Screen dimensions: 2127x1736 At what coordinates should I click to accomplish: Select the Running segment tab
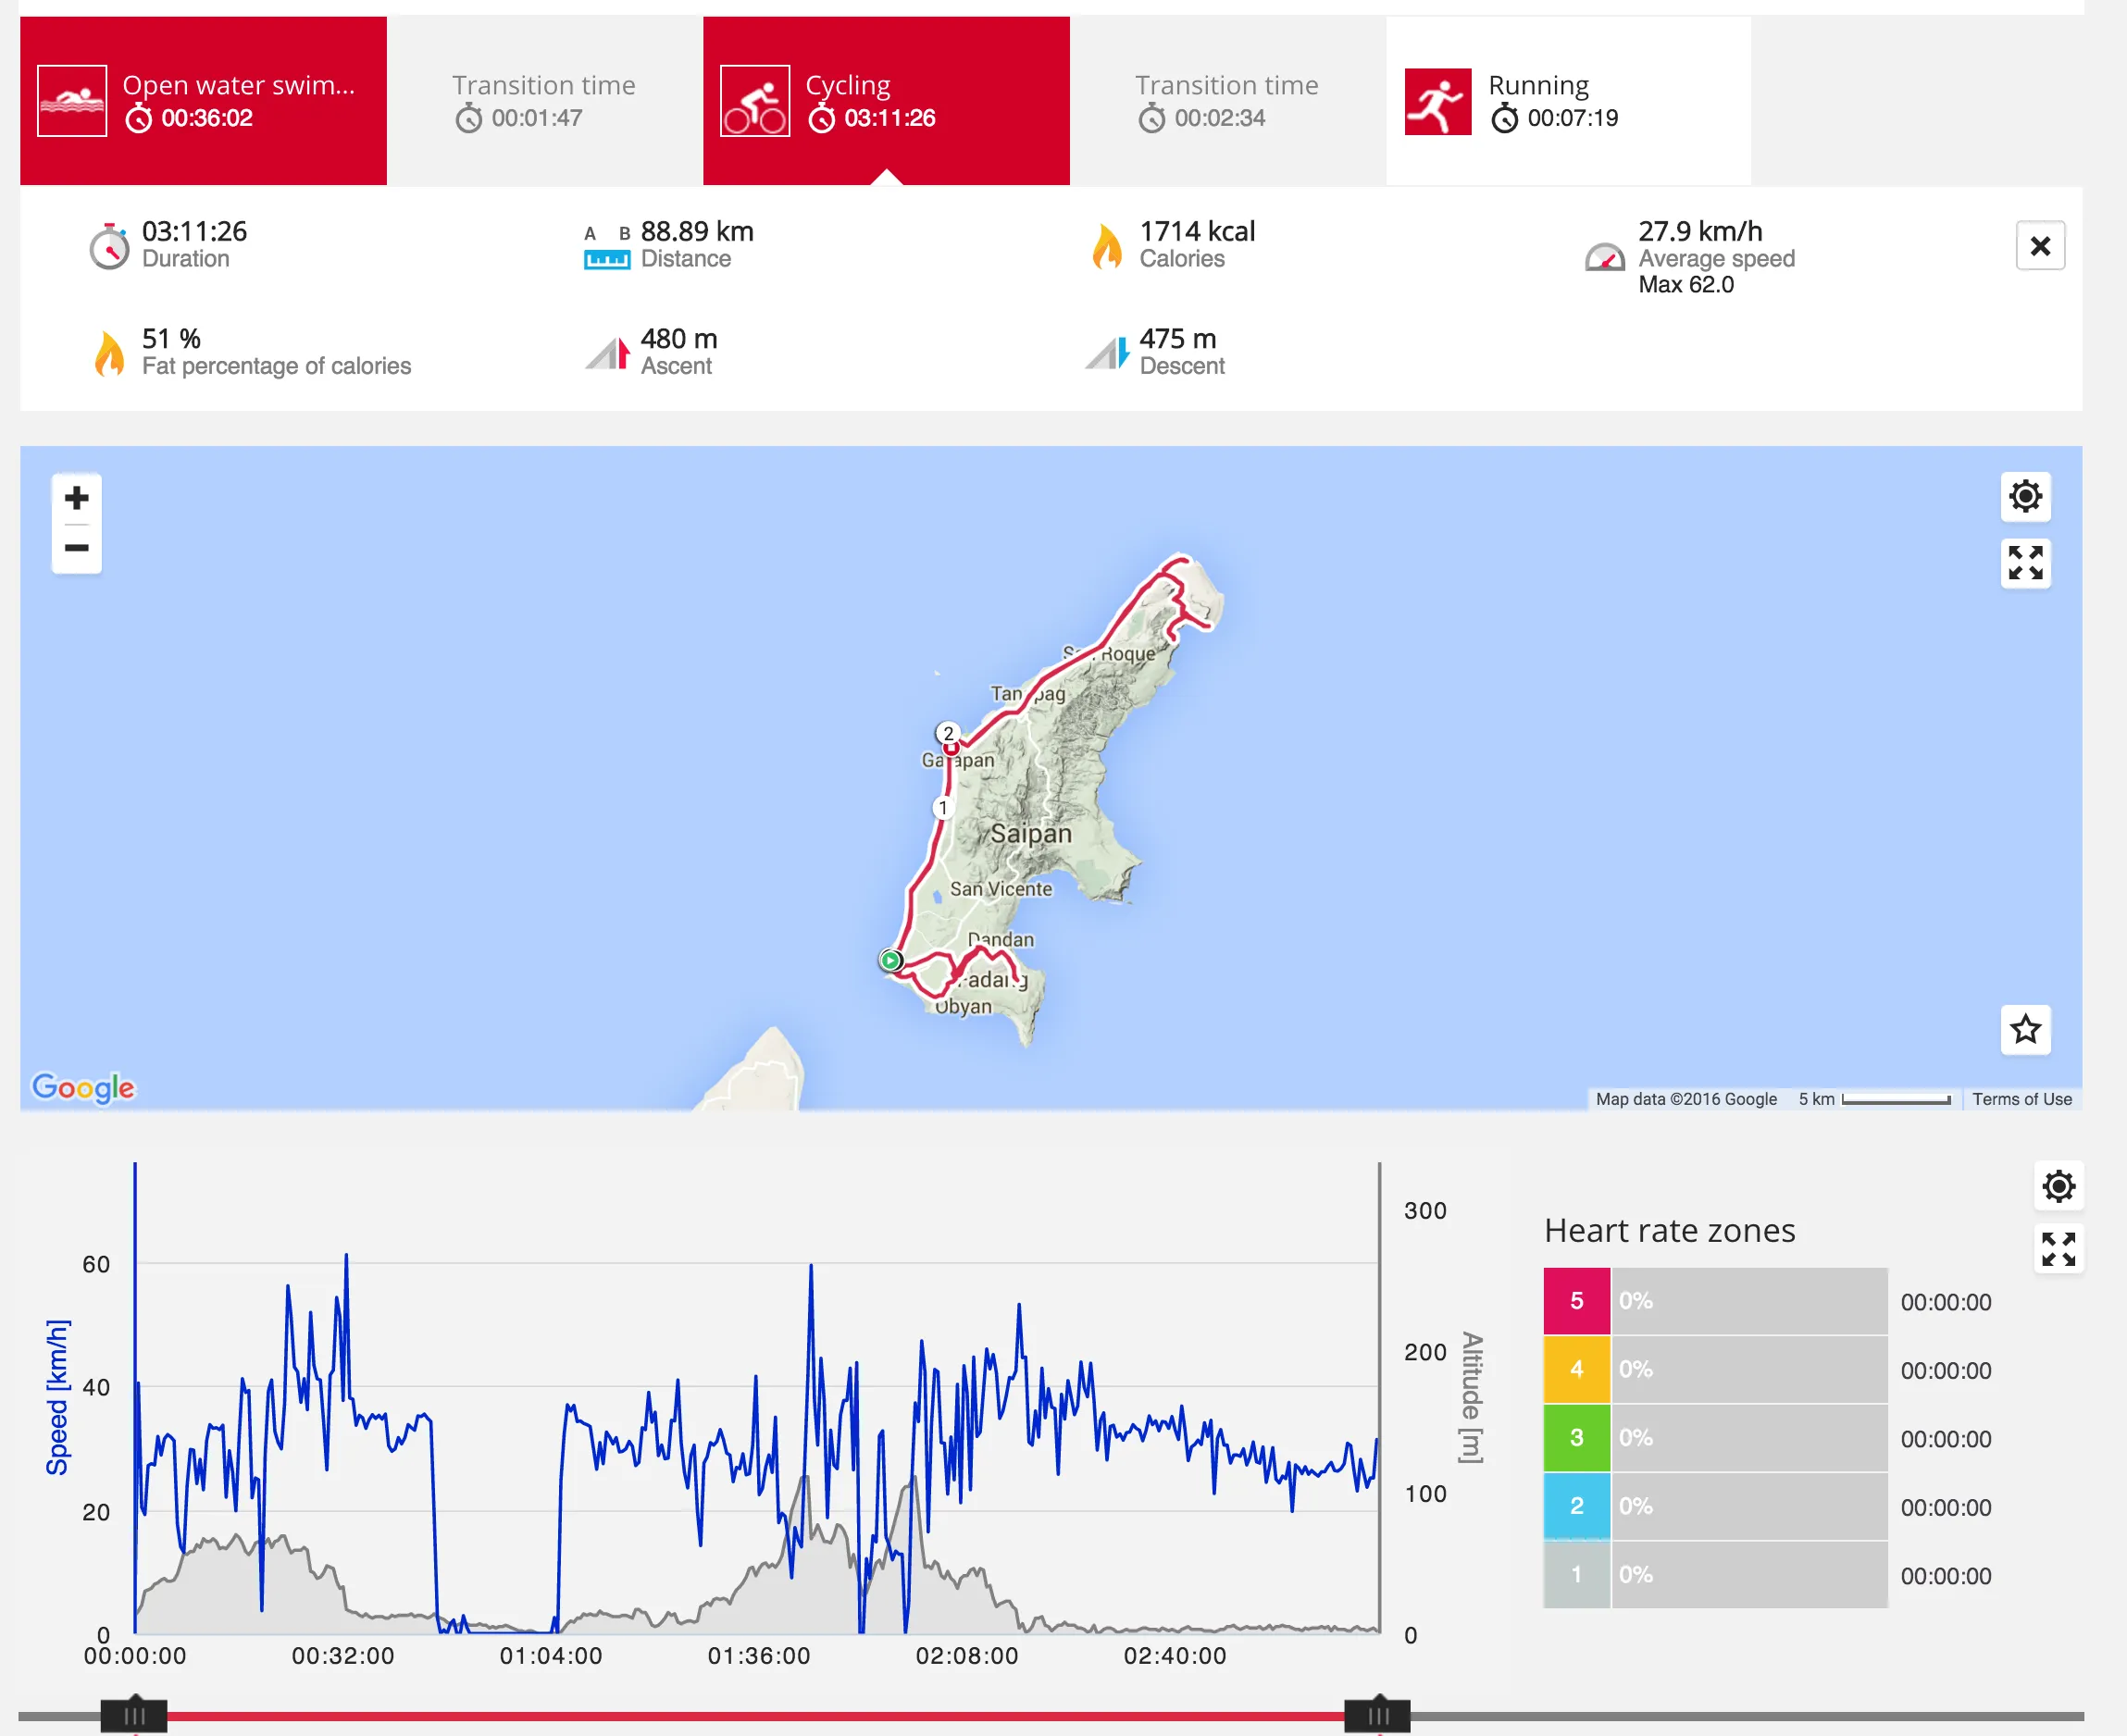point(1567,100)
